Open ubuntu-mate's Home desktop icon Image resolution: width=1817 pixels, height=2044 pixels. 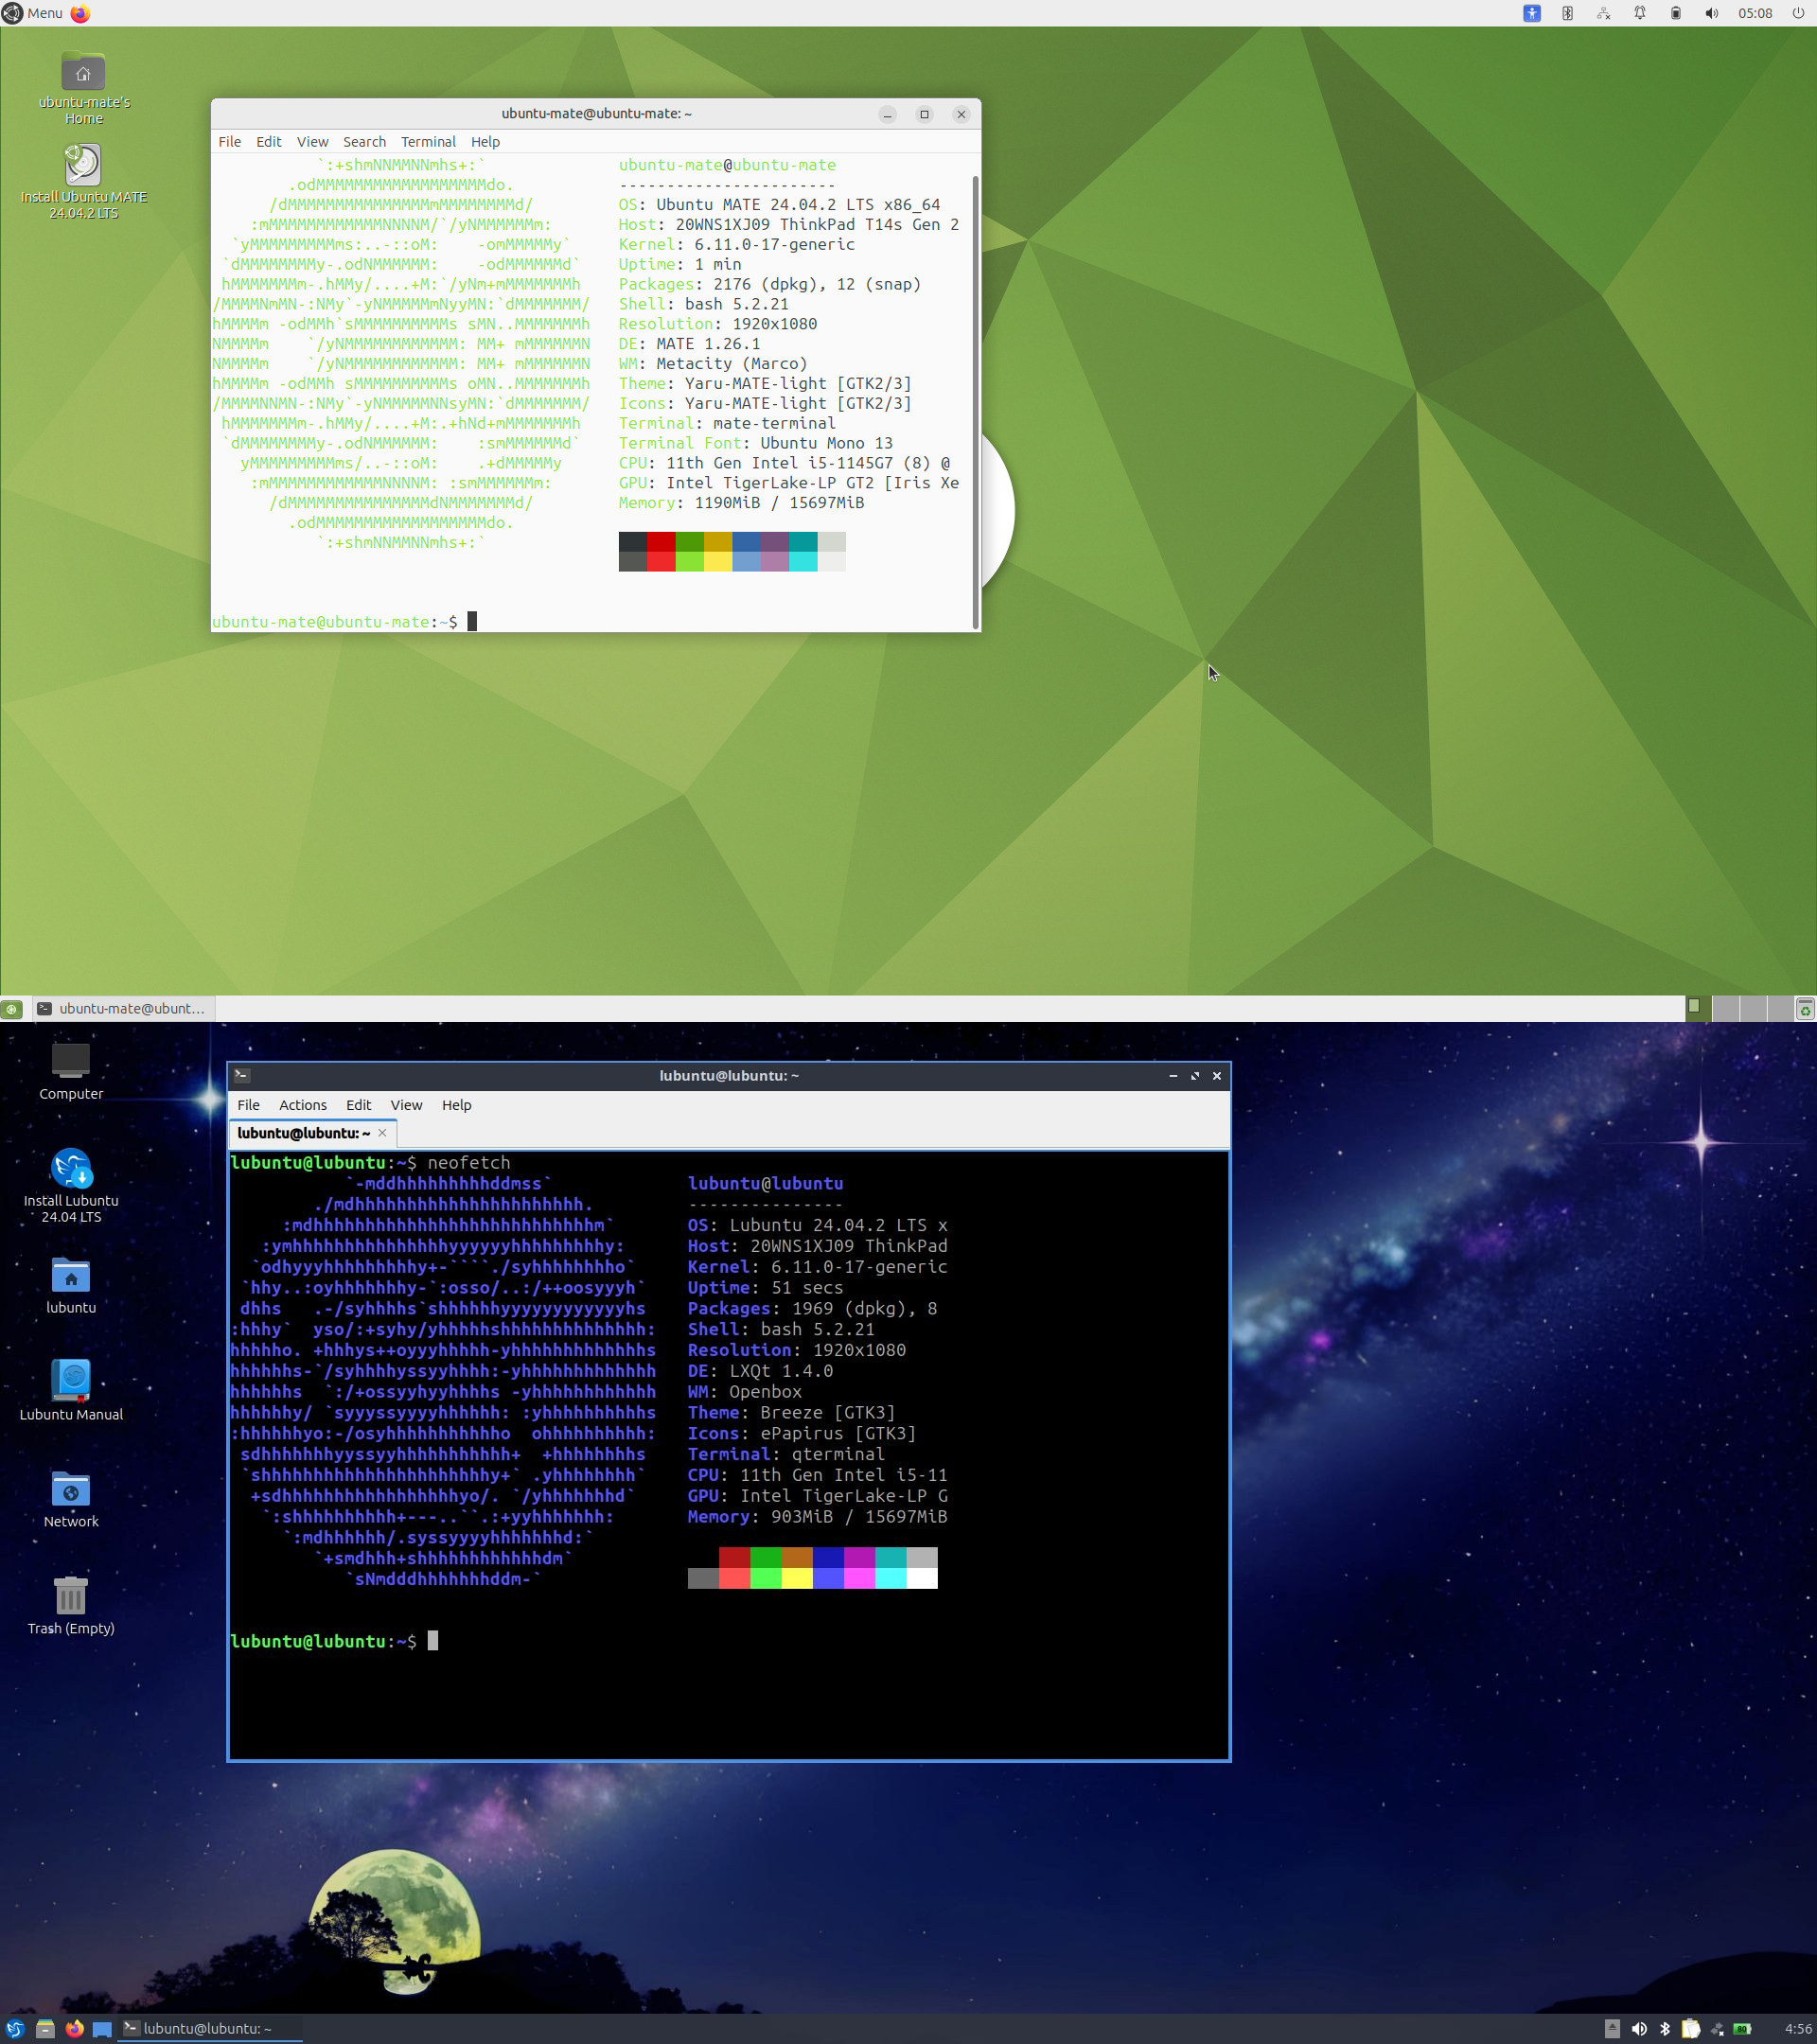(x=84, y=88)
